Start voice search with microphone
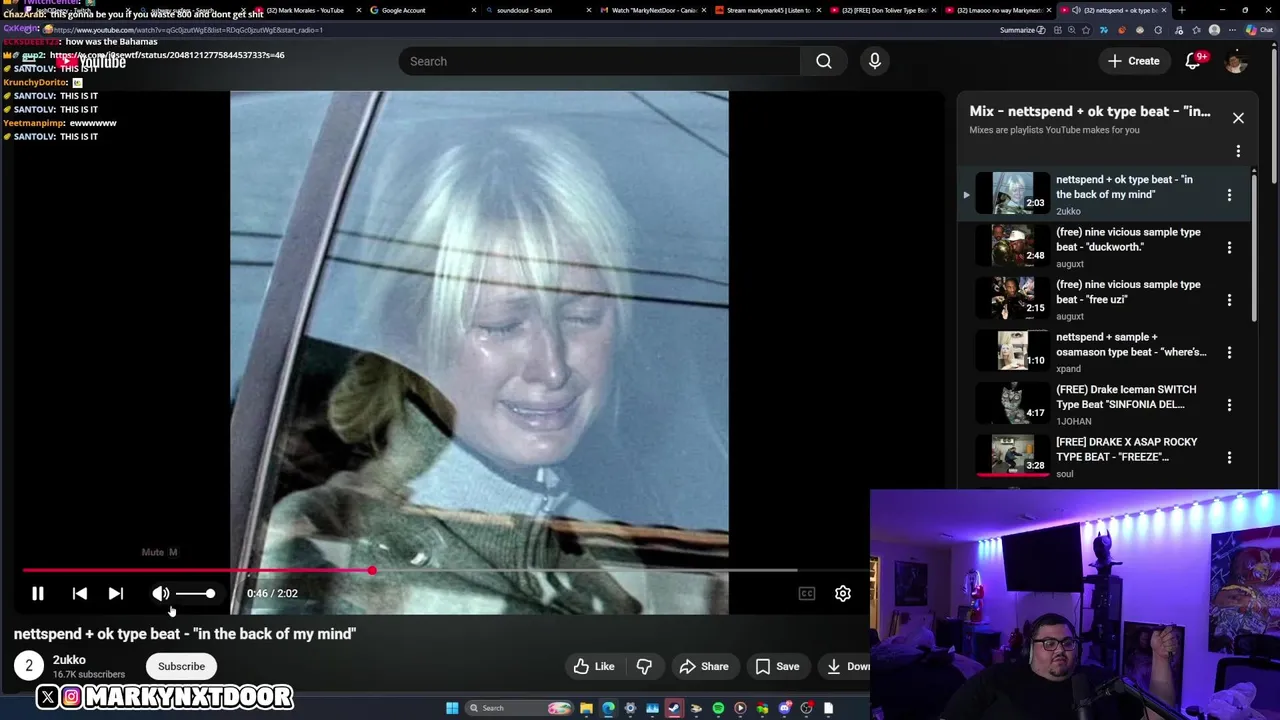1280x720 pixels. tap(875, 61)
